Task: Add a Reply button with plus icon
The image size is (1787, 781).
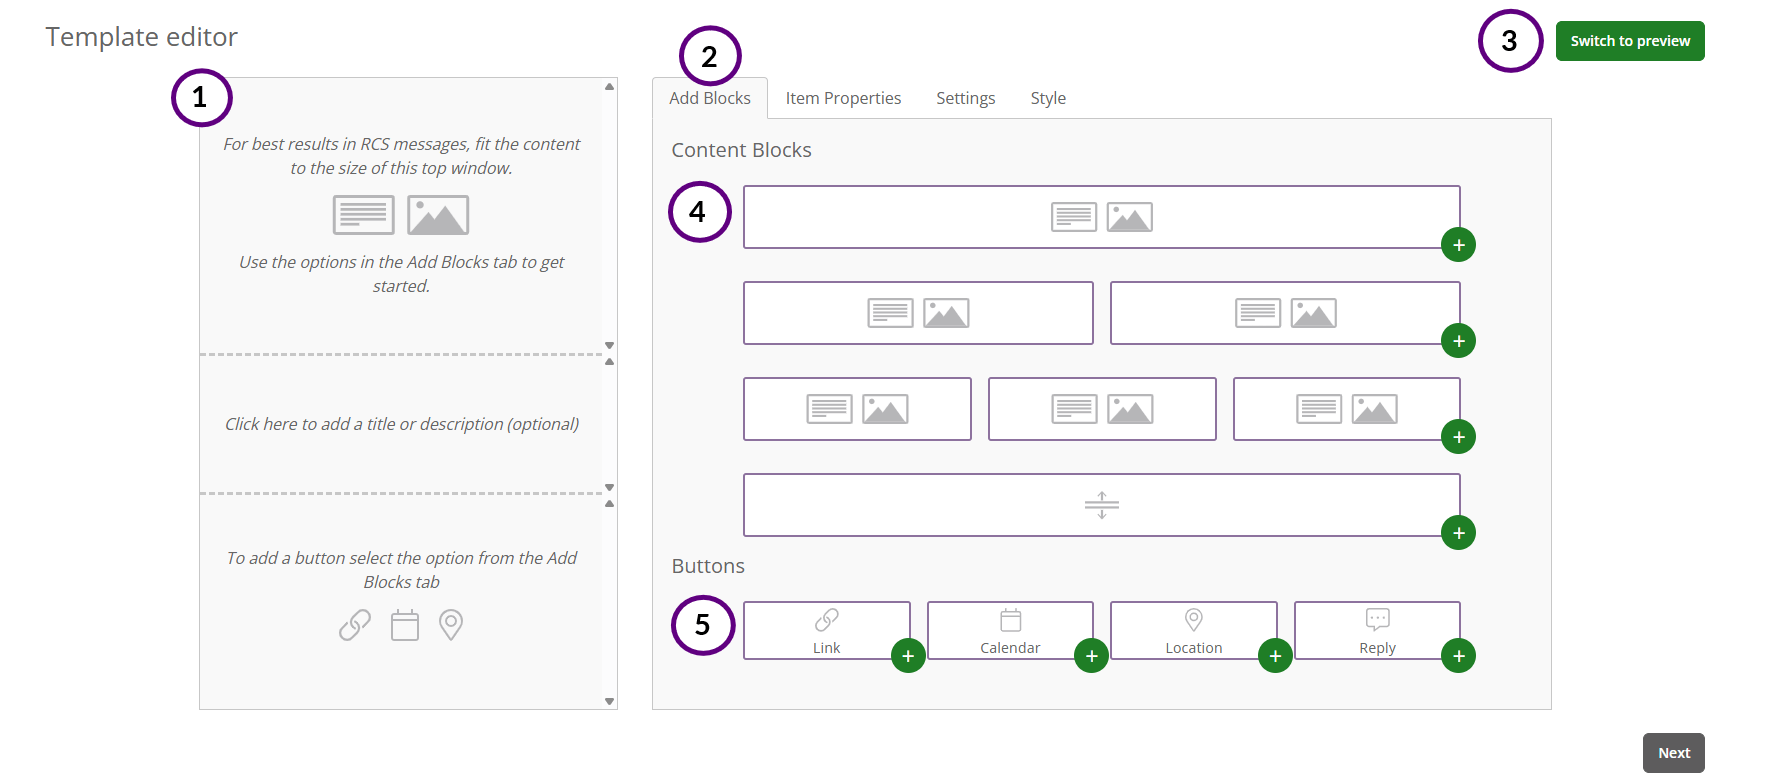Action: click(1458, 656)
